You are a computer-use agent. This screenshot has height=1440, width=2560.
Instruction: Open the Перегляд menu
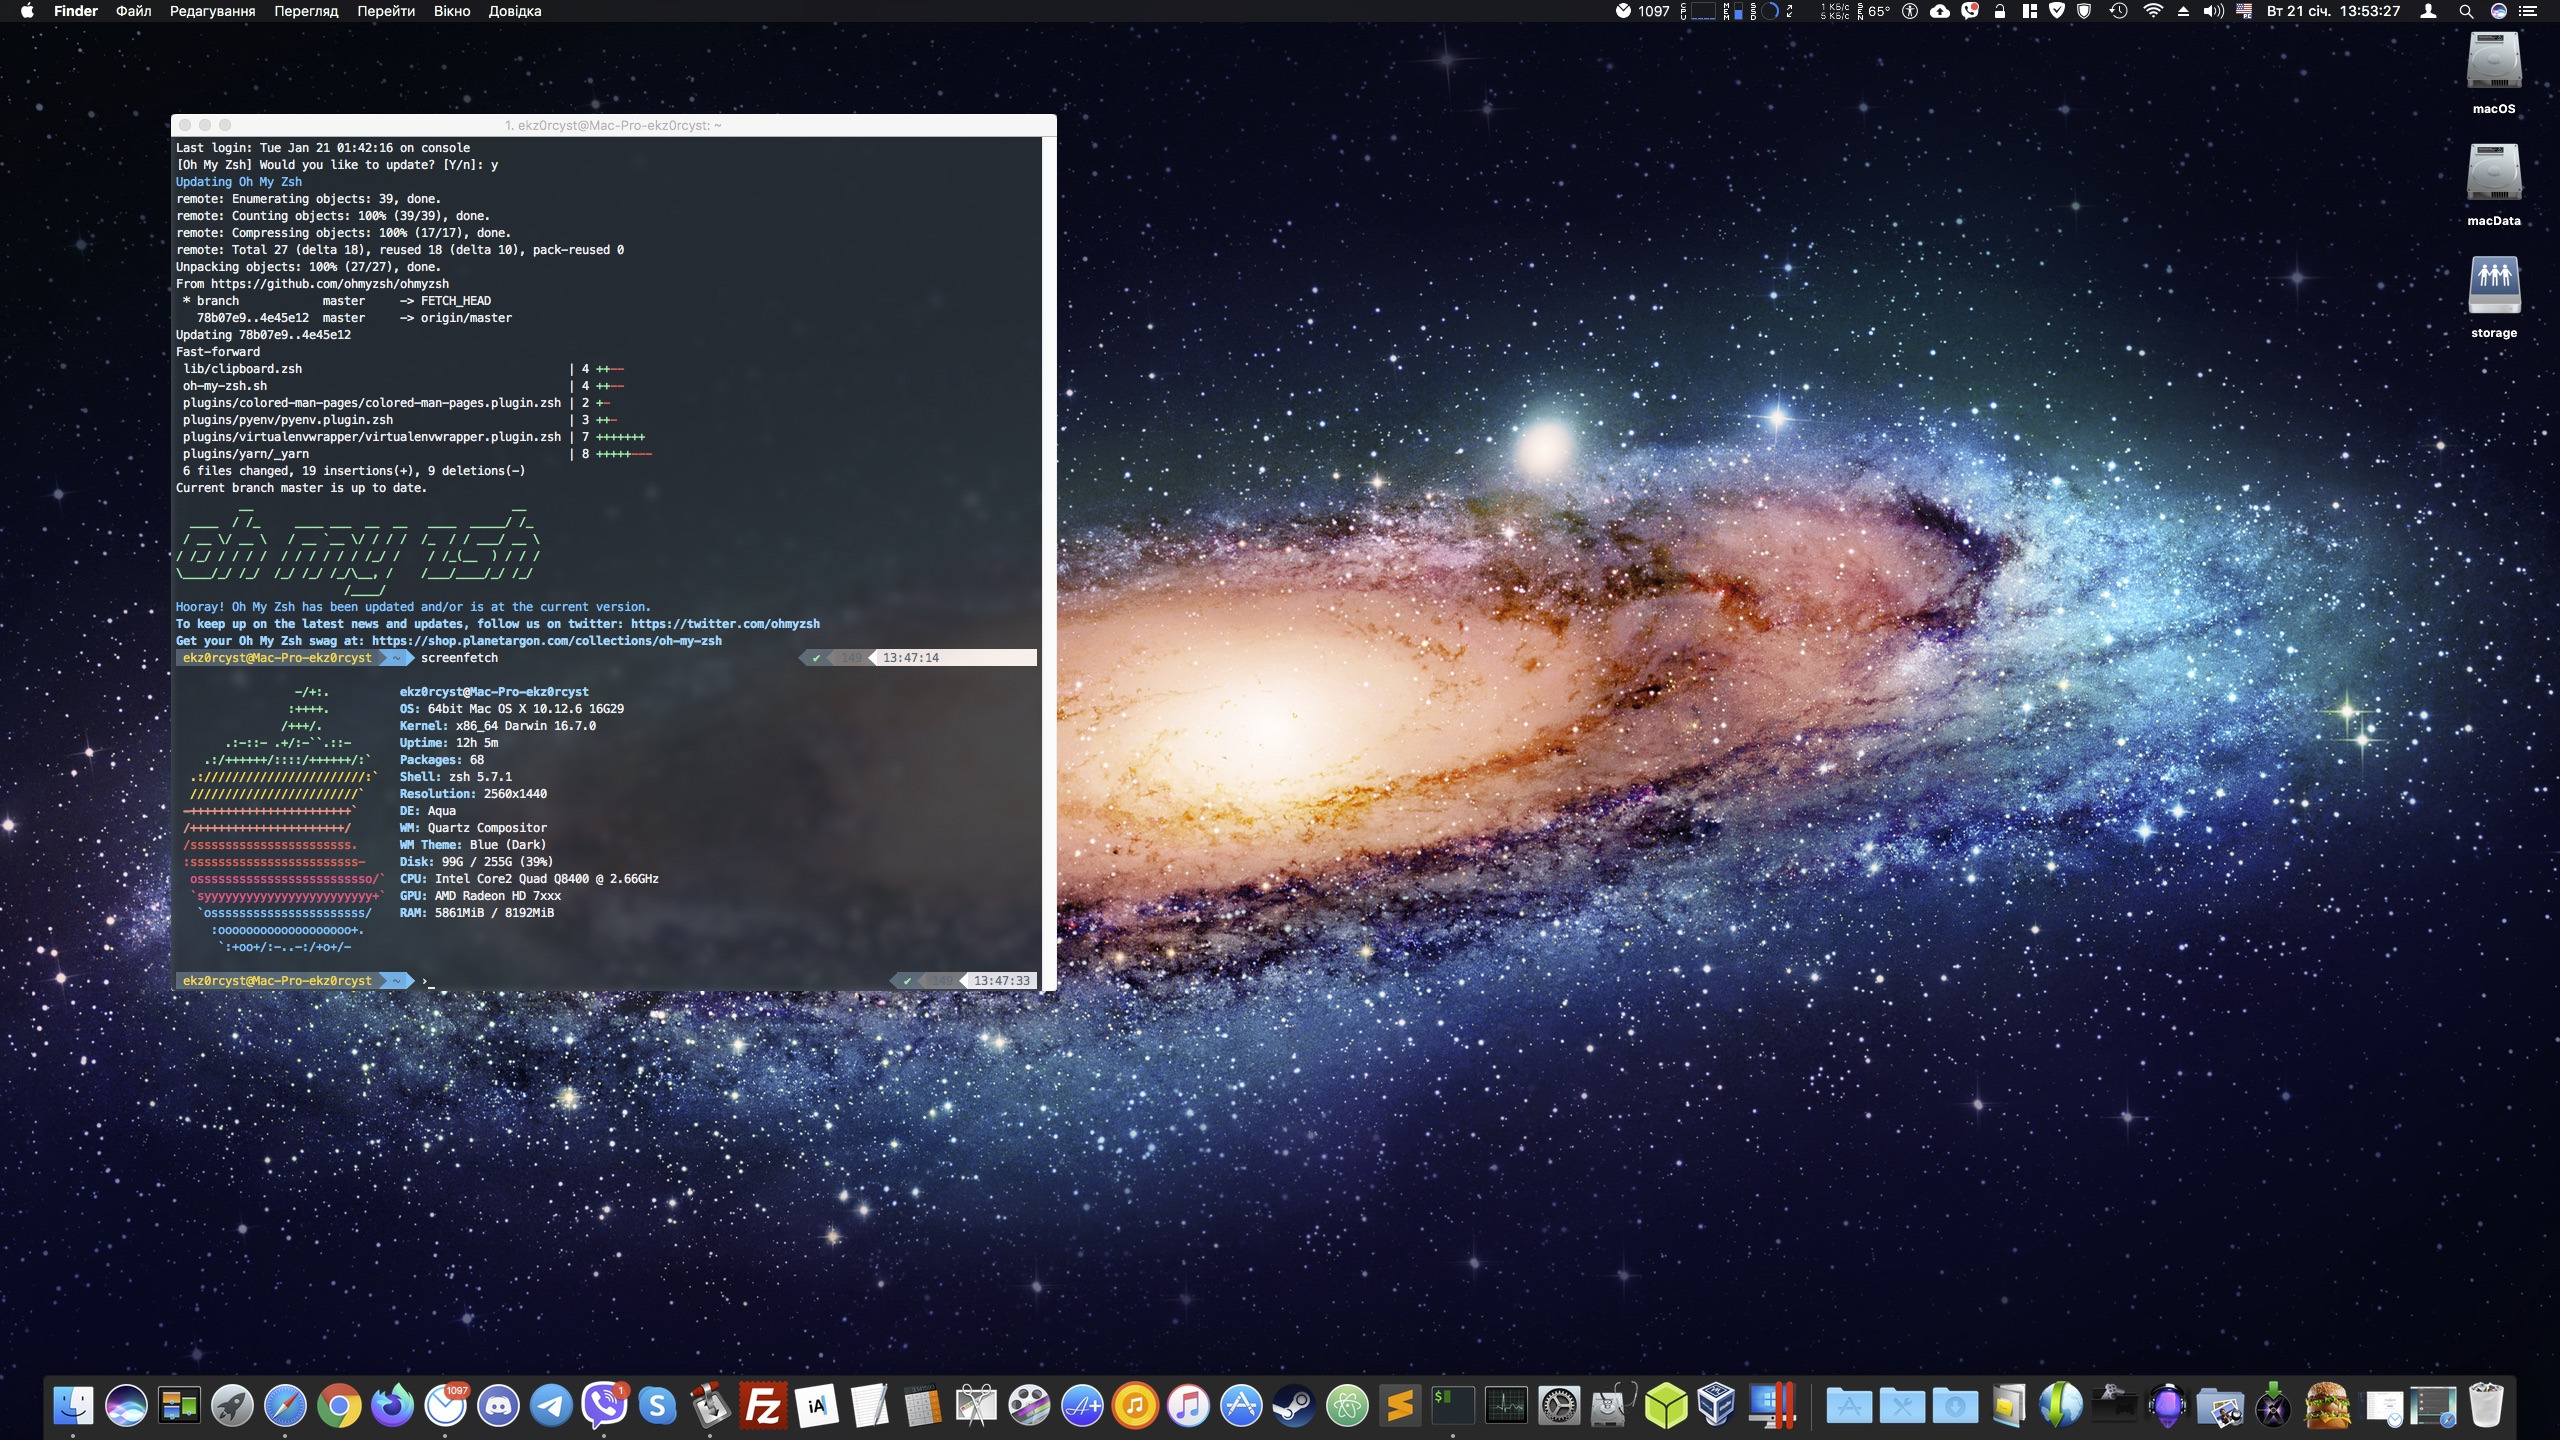pos(306,11)
